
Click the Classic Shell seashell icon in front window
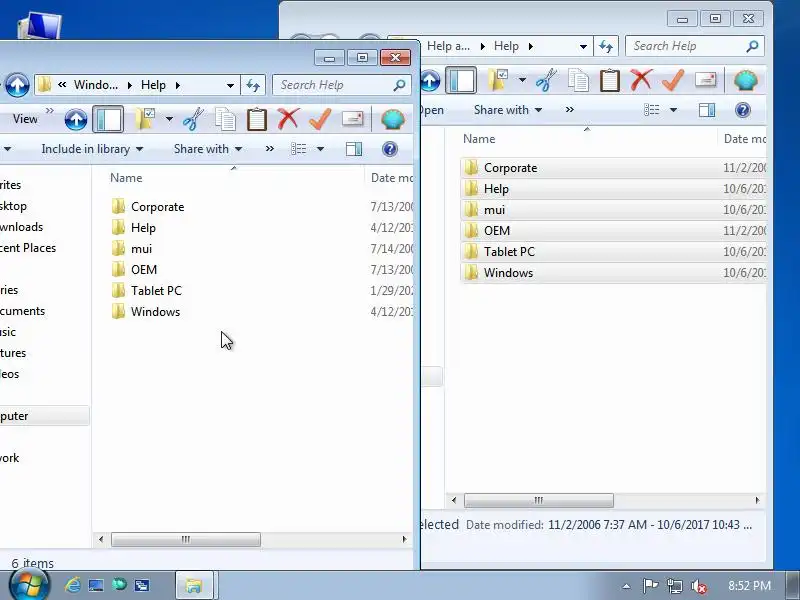pyautogui.click(x=393, y=119)
